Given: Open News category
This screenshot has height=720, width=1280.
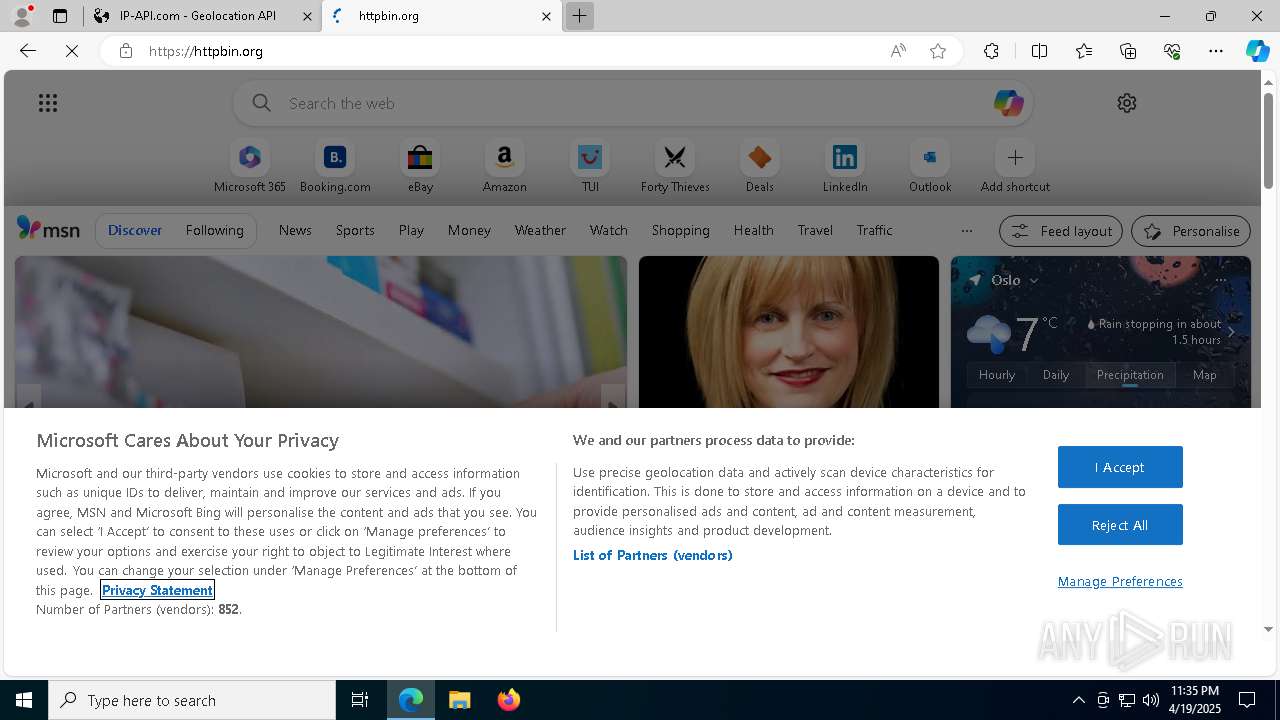Looking at the screenshot, I should click(295, 230).
